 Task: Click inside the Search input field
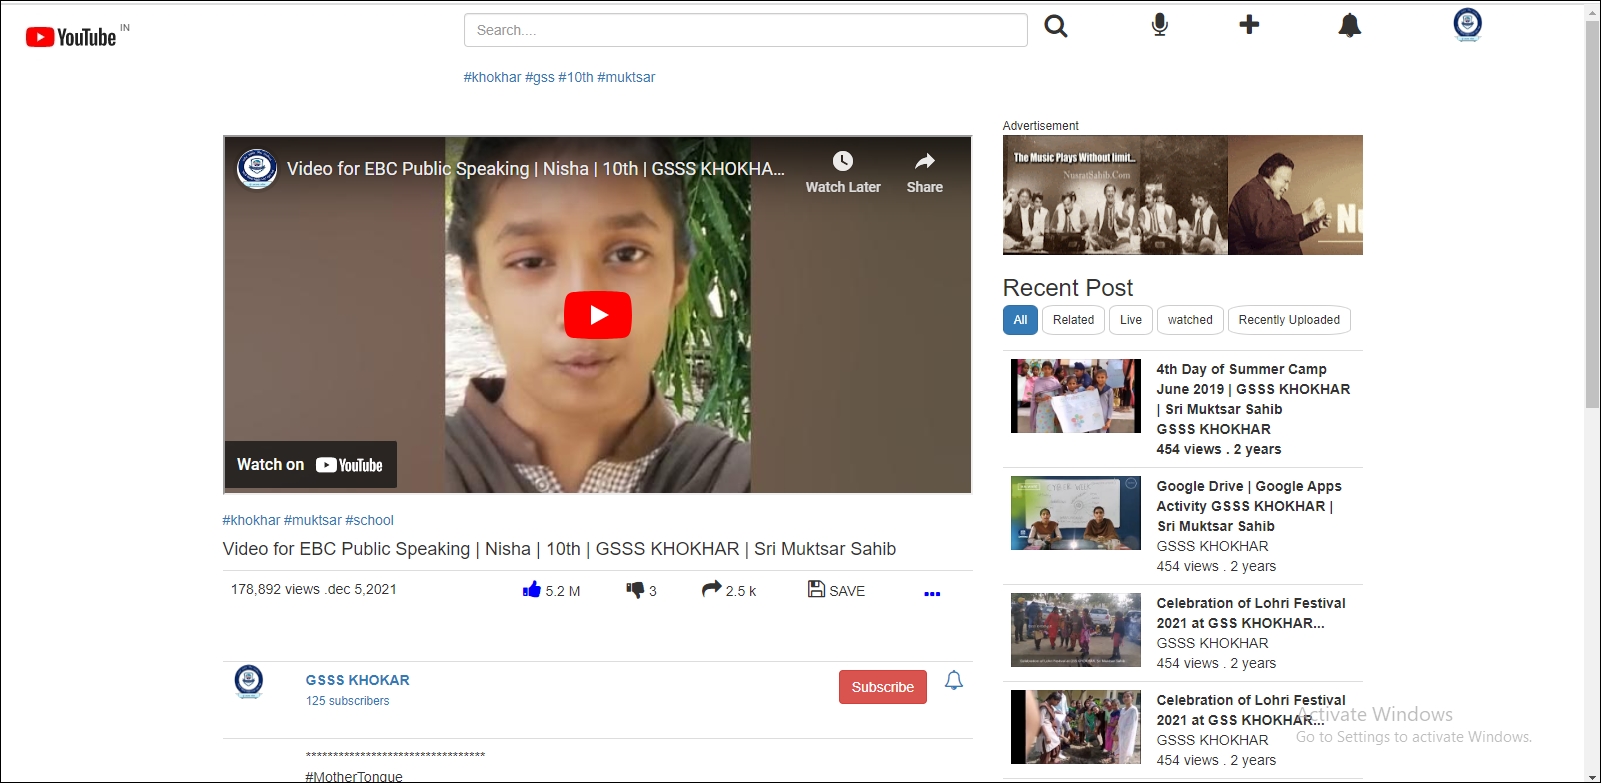(x=745, y=30)
